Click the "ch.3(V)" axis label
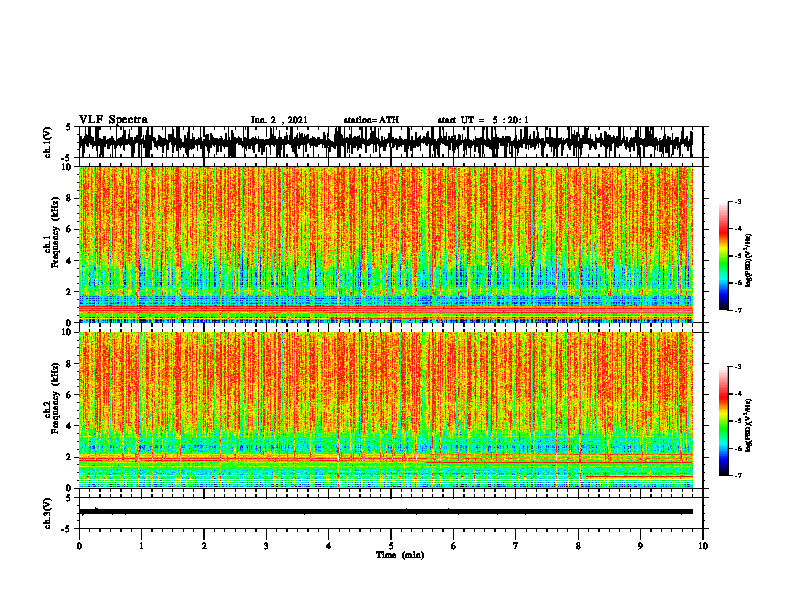792x612 pixels. coord(48,513)
